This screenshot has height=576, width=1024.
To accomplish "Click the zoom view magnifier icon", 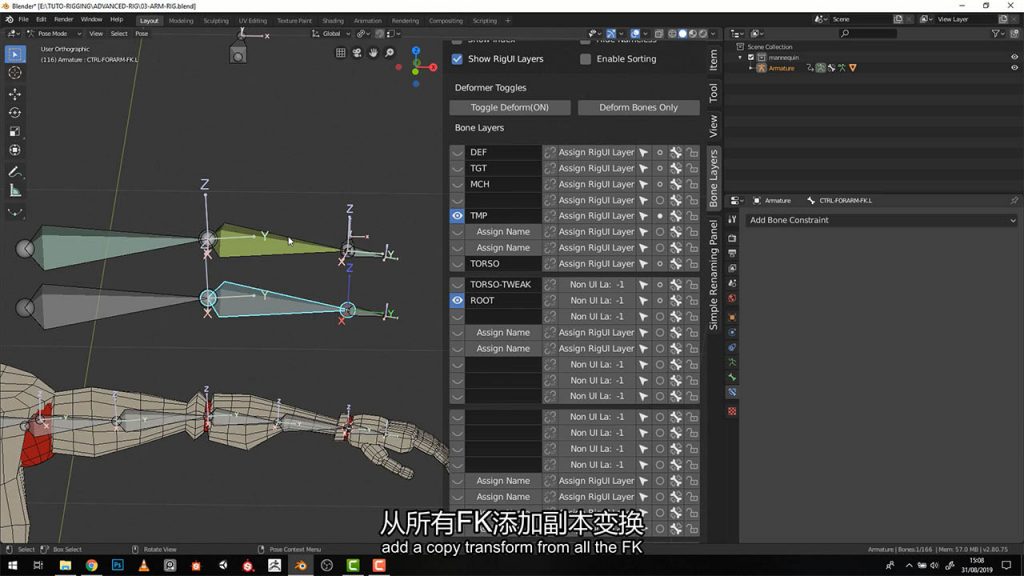I will click(390, 53).
